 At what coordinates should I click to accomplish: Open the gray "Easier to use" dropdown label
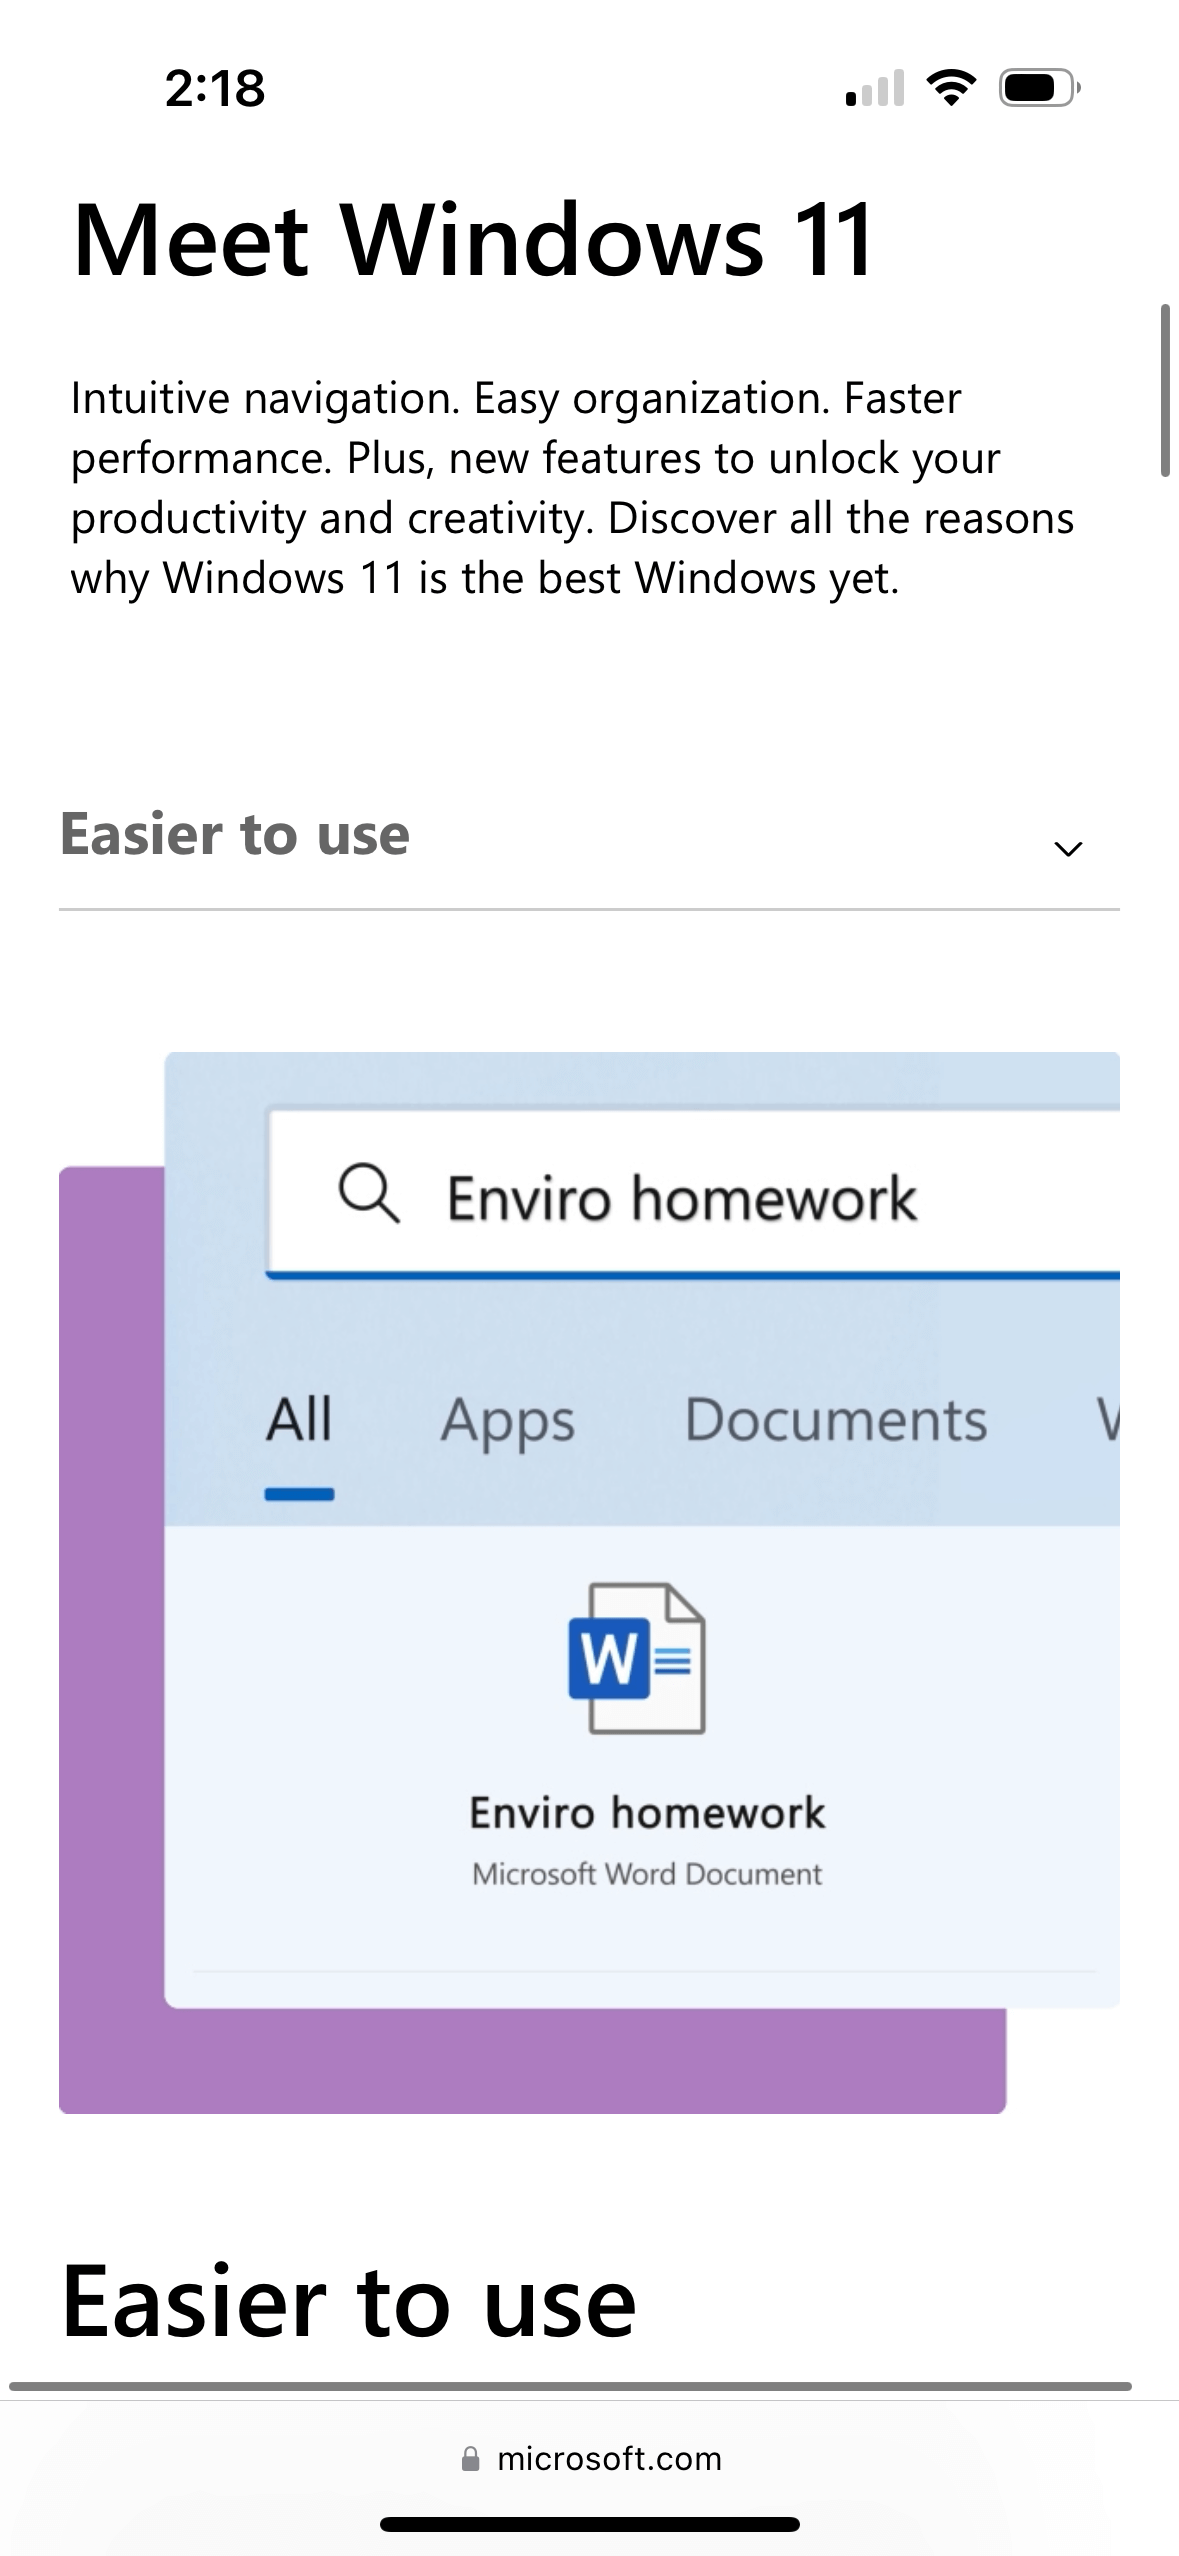[235, 834]
